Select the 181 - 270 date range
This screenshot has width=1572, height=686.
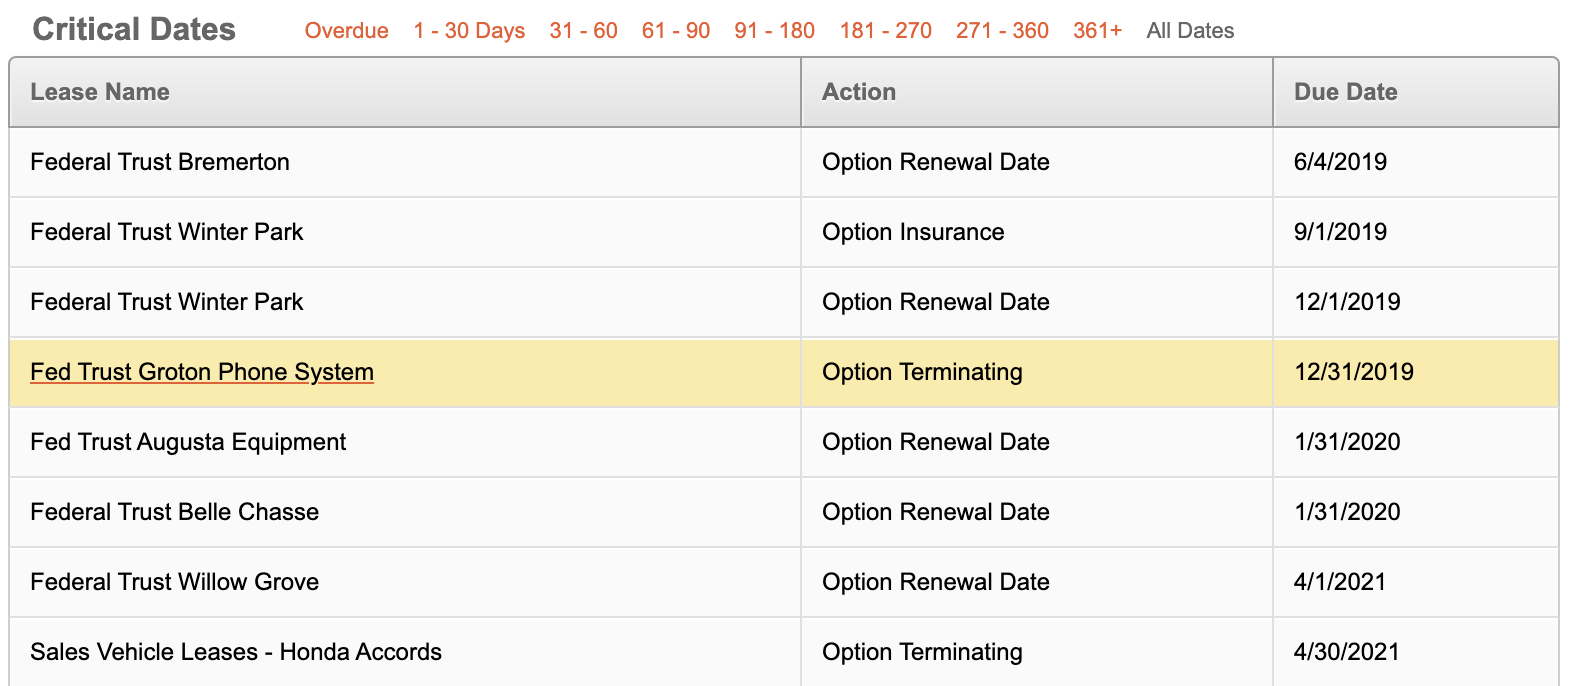point(885,31)
